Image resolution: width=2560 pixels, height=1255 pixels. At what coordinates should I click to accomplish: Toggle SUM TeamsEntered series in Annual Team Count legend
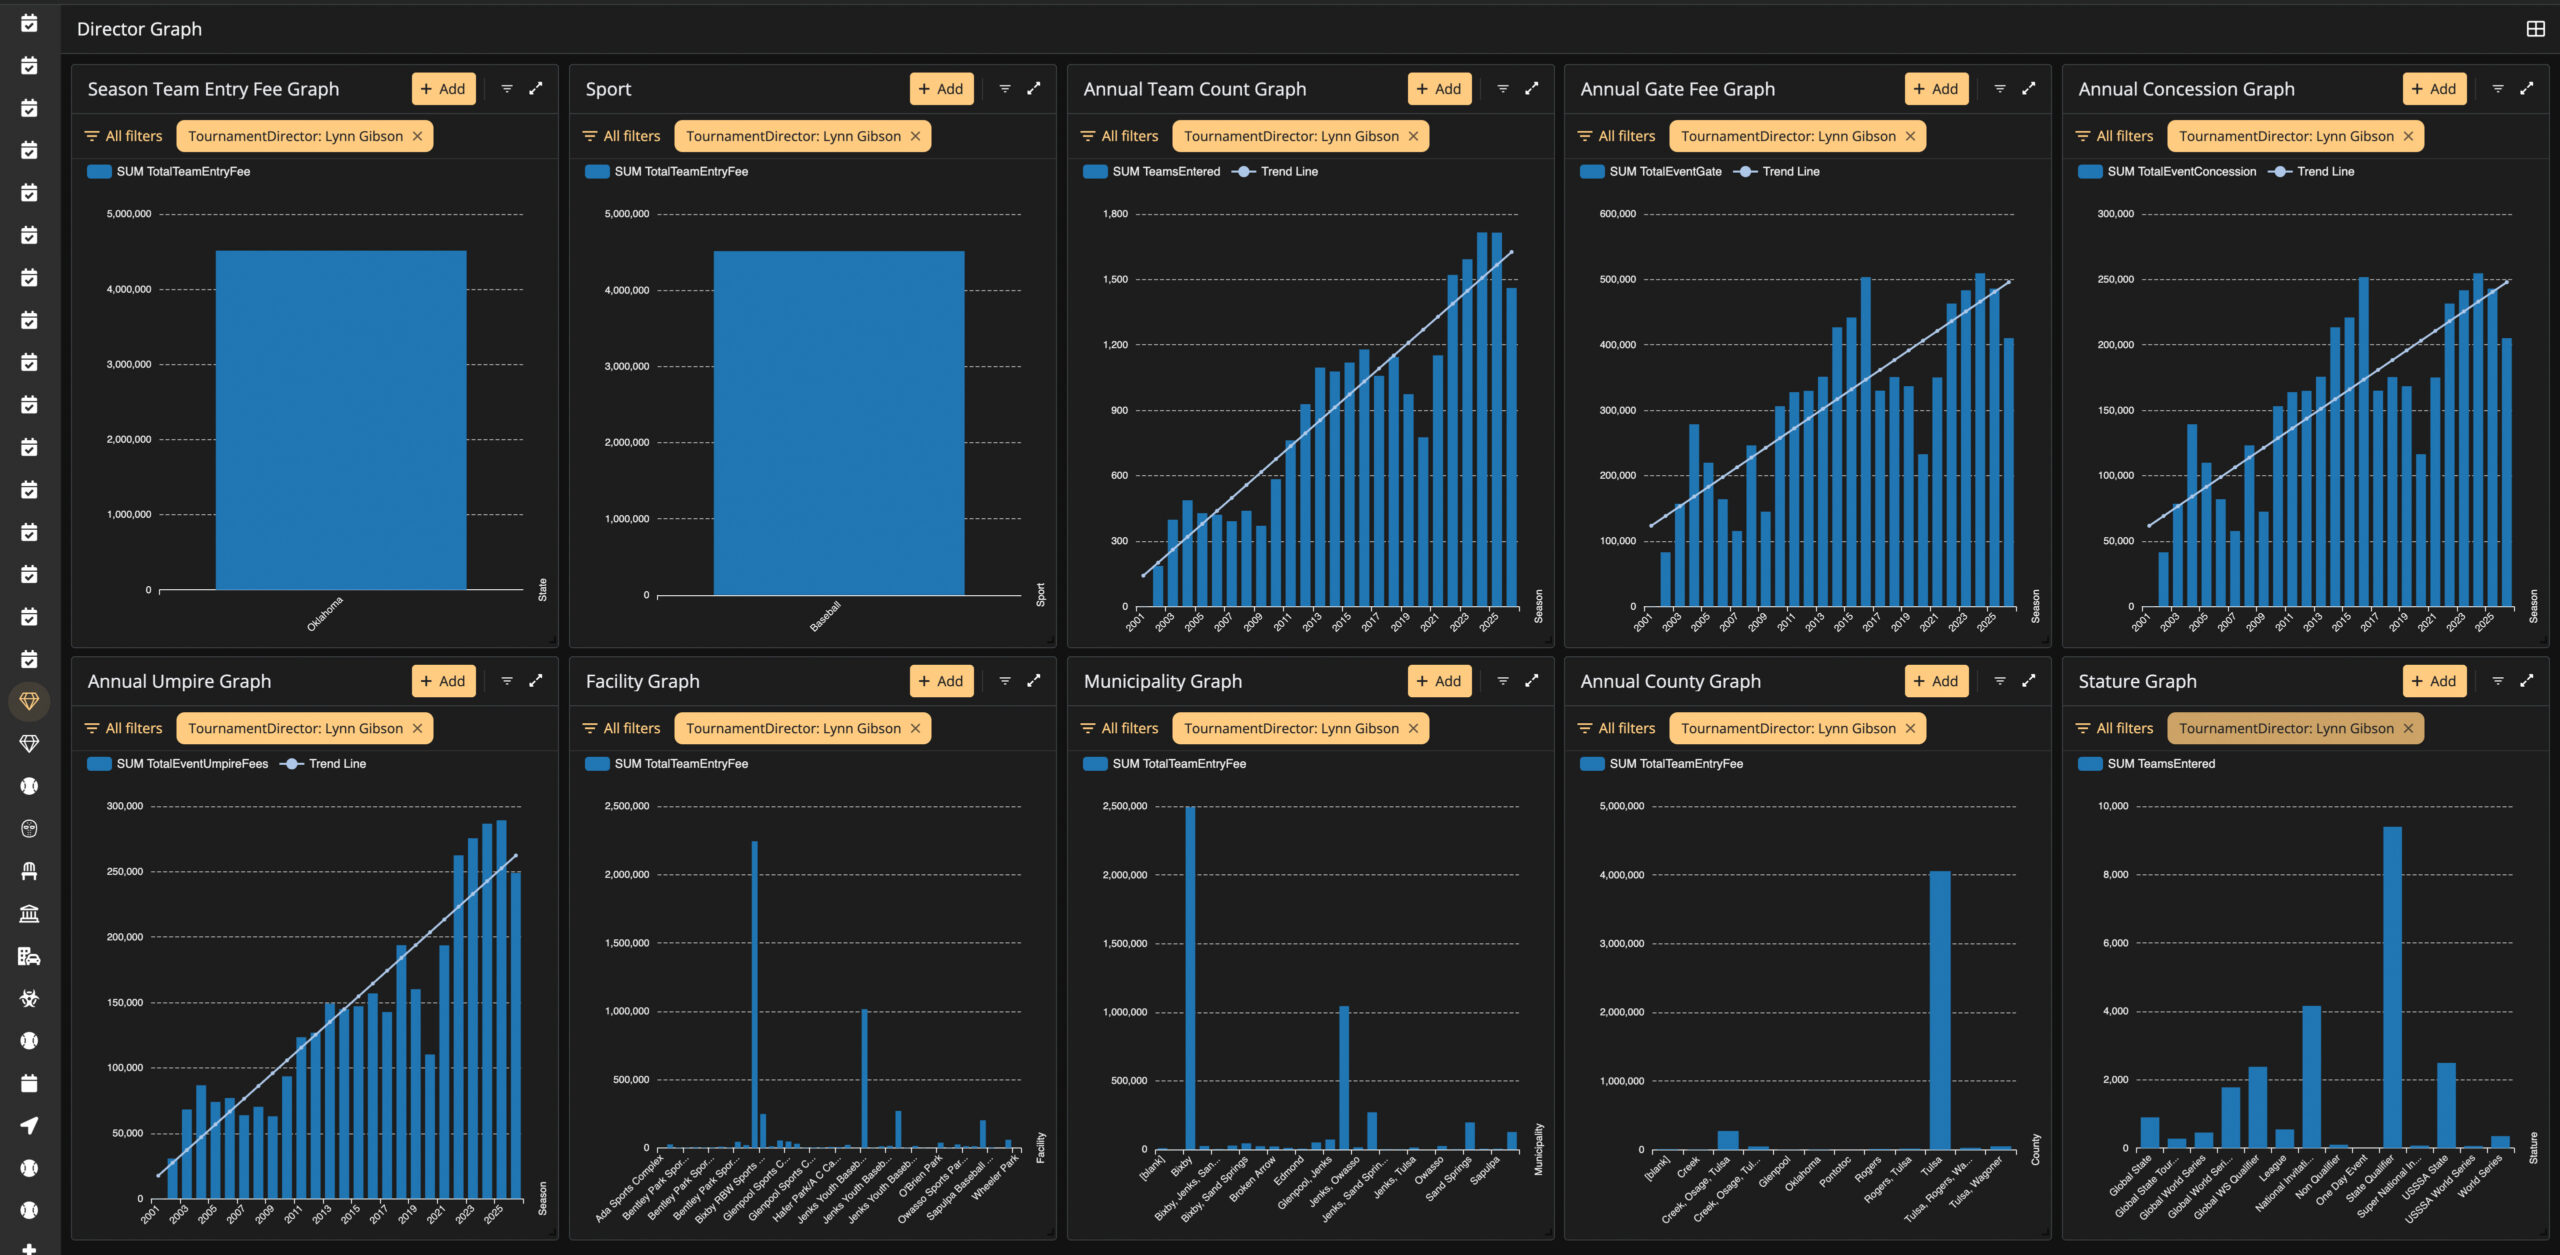click(x=1152, y=171)
